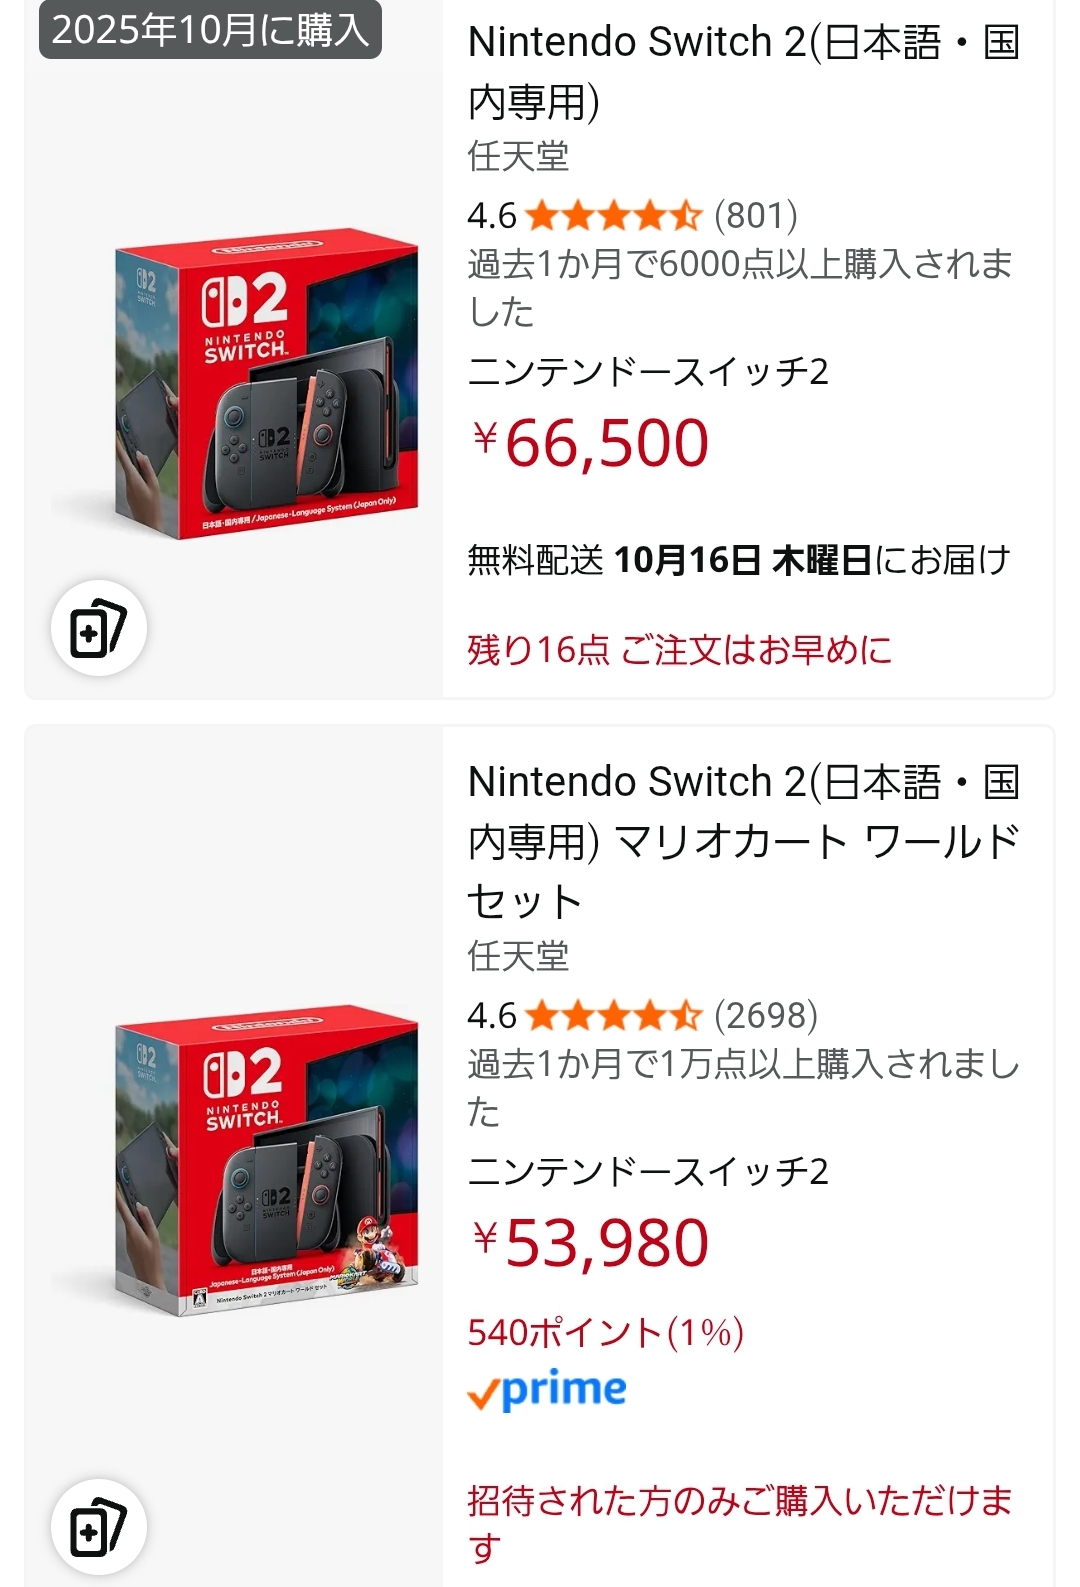1080x1587 pixels.
Task: Tap the 過去1か月で6000点以上購入されました text
Action: point(740,287)
